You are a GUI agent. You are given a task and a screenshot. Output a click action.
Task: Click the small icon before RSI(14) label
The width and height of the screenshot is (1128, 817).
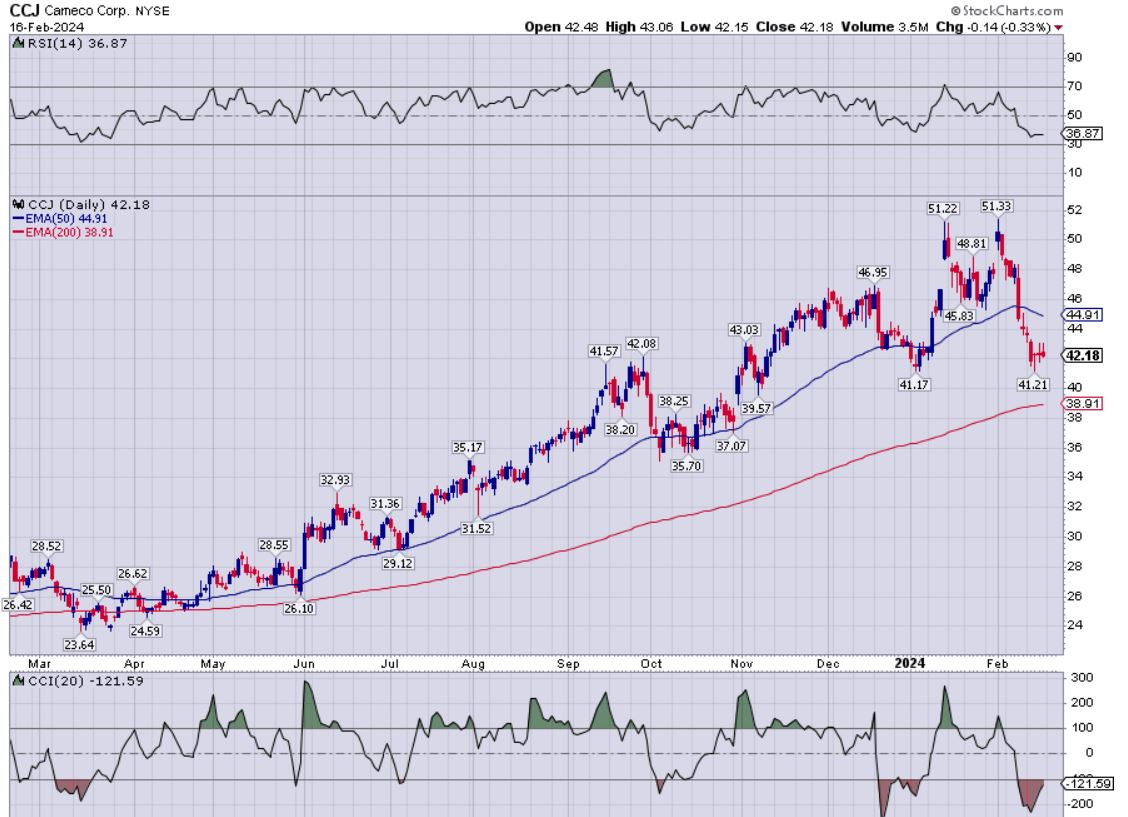coord(19,43)
